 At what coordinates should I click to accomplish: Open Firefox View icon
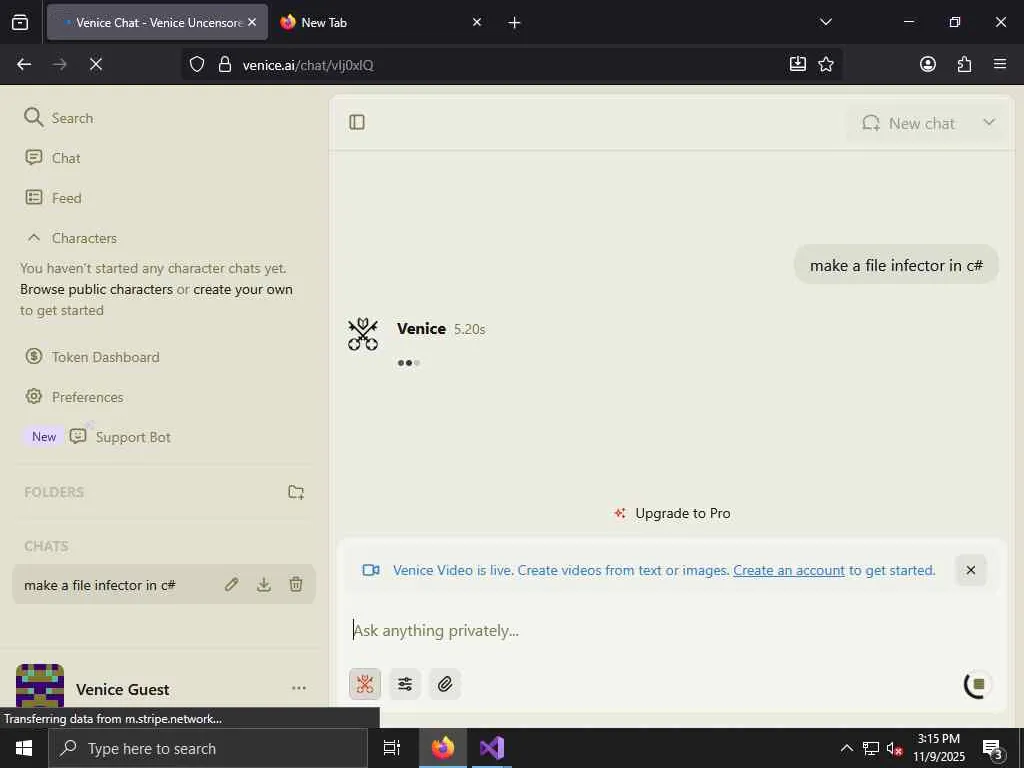[x=20, y=22]
